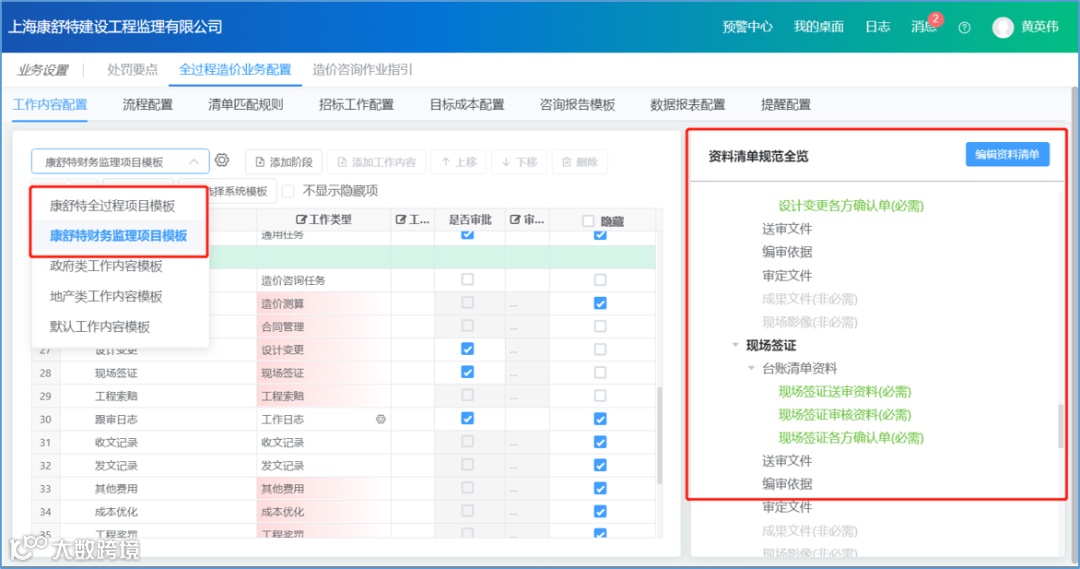Uncheck 是否审批 for the 设计变更 row
1080x569 pixels.
pyautogui.click(x=468, y=349)
